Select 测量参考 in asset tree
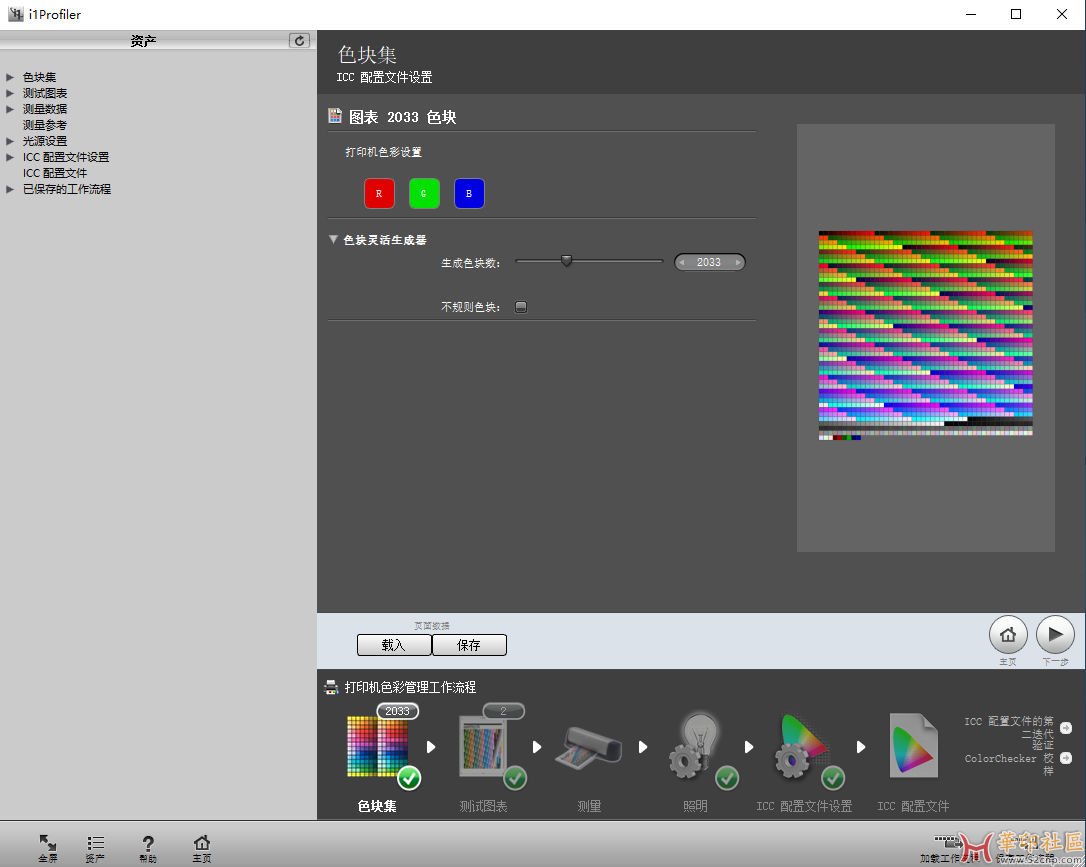 tap(45, 125)
